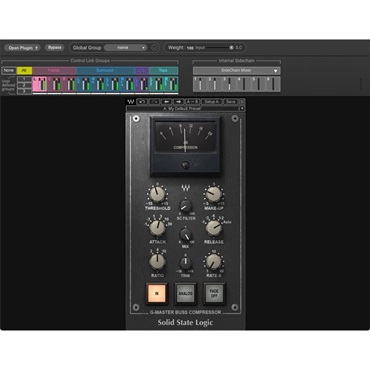Toggle the ANALOG button
Image resolution: width=370 pixels, height=370 pixels.
pos(185,294)
